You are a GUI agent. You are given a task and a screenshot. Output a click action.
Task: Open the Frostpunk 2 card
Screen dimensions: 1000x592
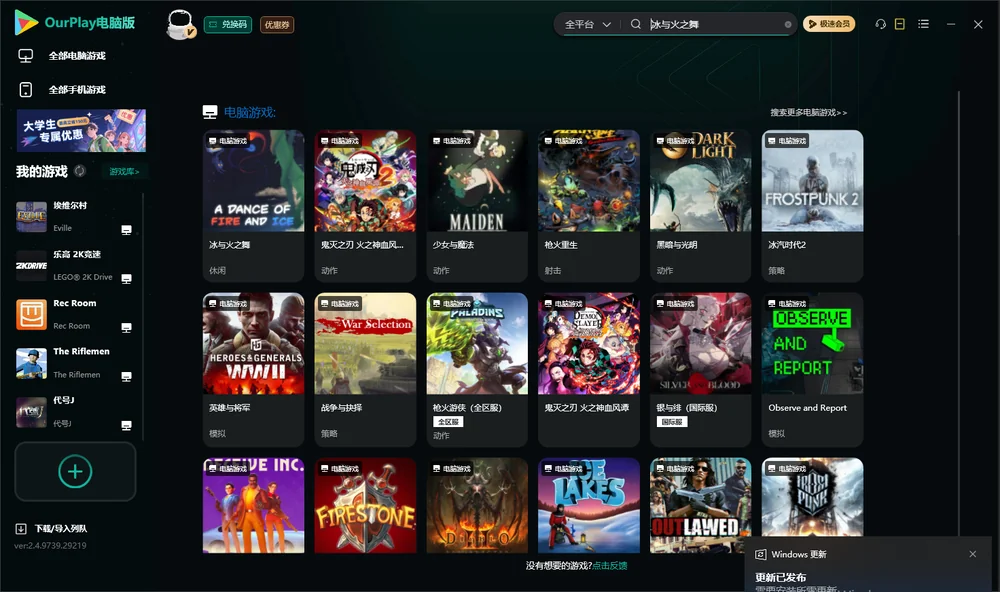[x=812, y=205]
